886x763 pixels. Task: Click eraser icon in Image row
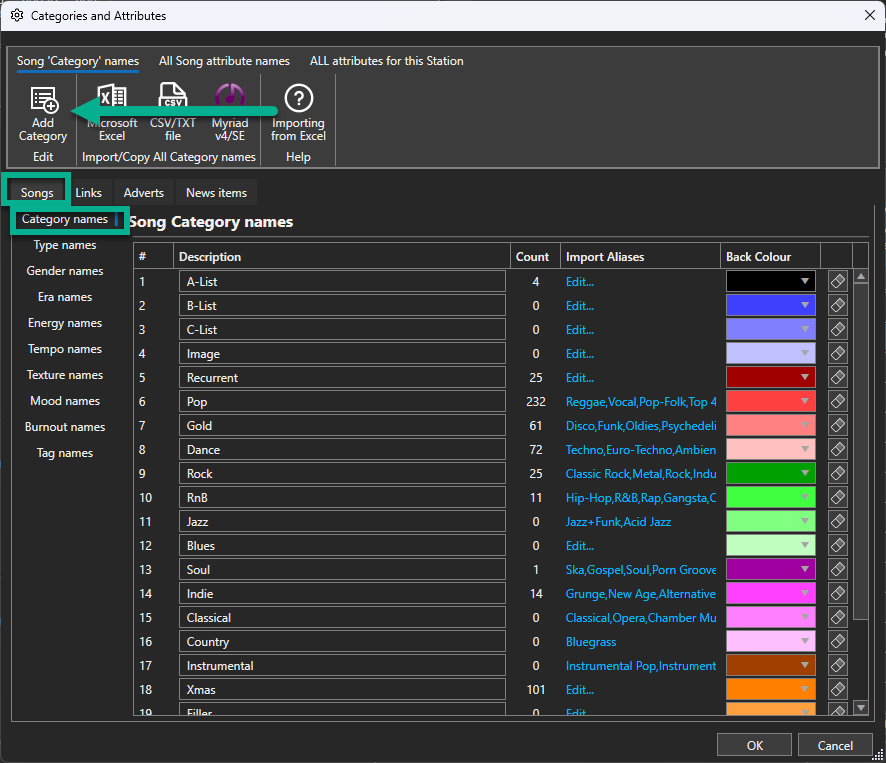837,353
